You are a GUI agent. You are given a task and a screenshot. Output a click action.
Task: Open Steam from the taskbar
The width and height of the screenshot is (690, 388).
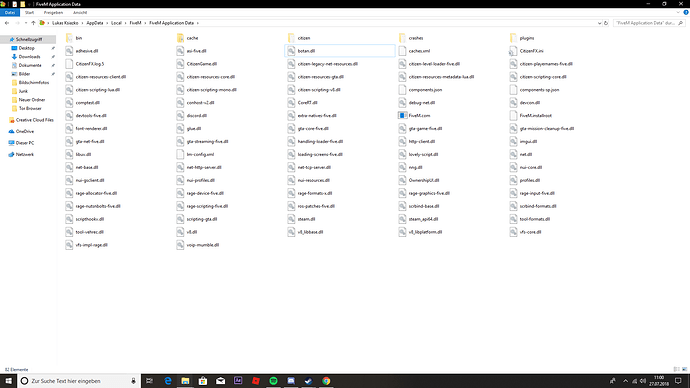[x=308, y=381]
